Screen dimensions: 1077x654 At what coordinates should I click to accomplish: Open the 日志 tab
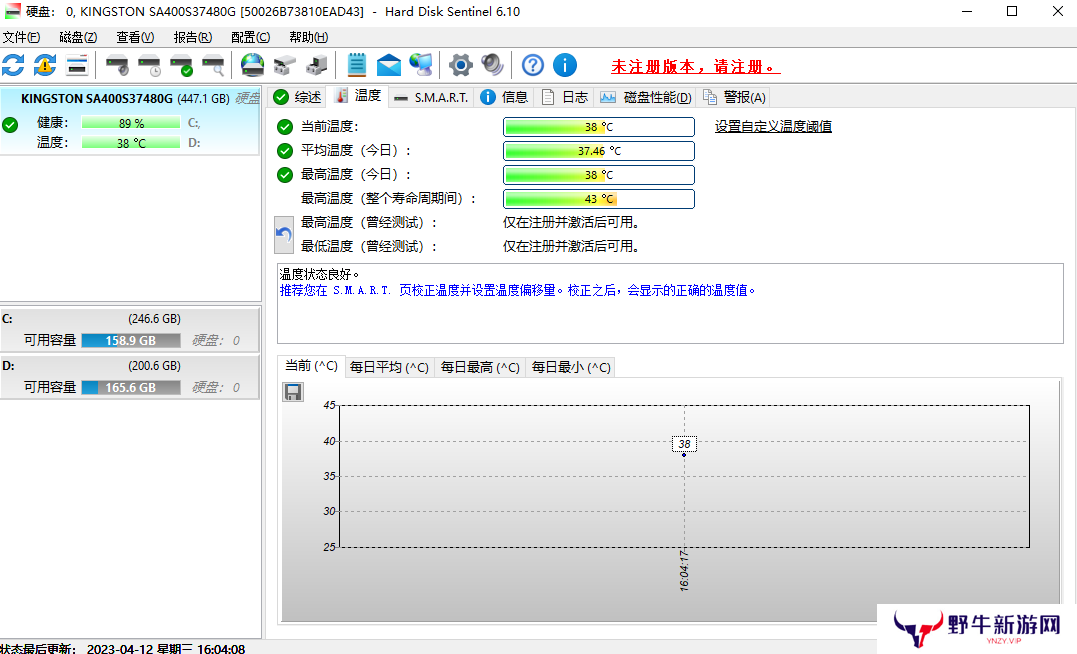(x=565, y=98)
